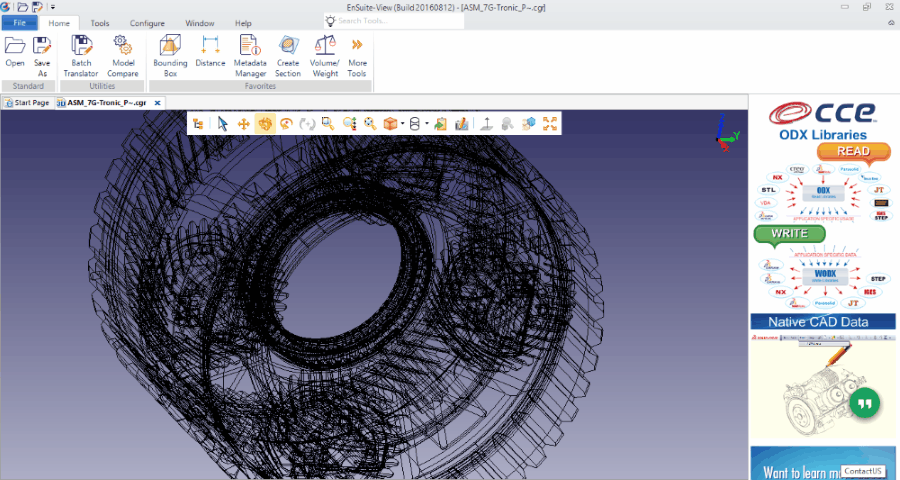Click the highlighted Rotate tool in view toolbar
Screen dimensions: 900x480
click(x=265, y=124)
